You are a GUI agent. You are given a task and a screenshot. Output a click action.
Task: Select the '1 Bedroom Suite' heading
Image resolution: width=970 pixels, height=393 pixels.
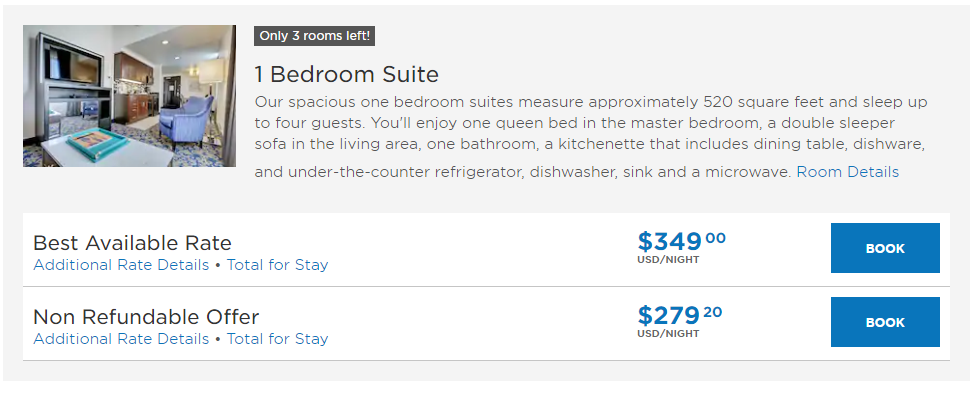346,75
